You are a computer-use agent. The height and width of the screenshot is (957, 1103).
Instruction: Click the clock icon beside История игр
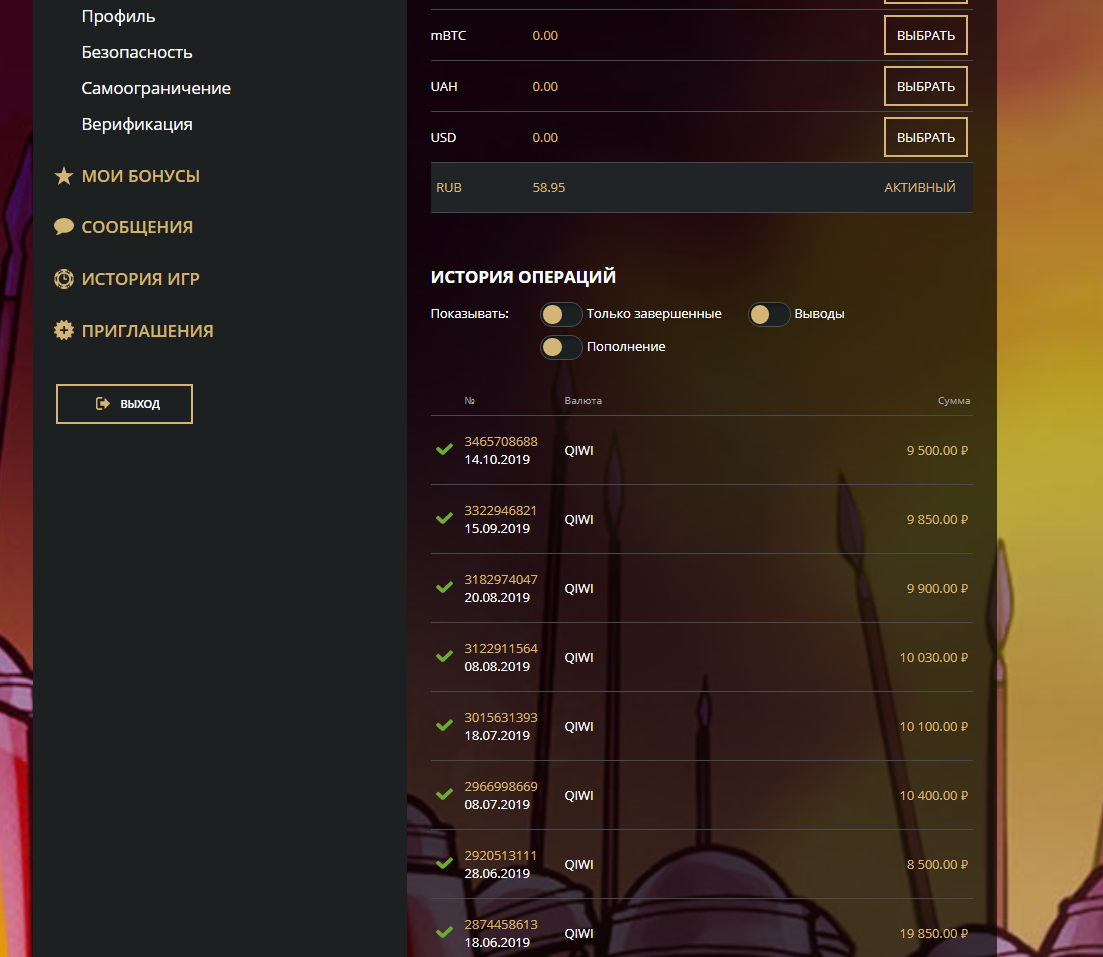[64, 279]
